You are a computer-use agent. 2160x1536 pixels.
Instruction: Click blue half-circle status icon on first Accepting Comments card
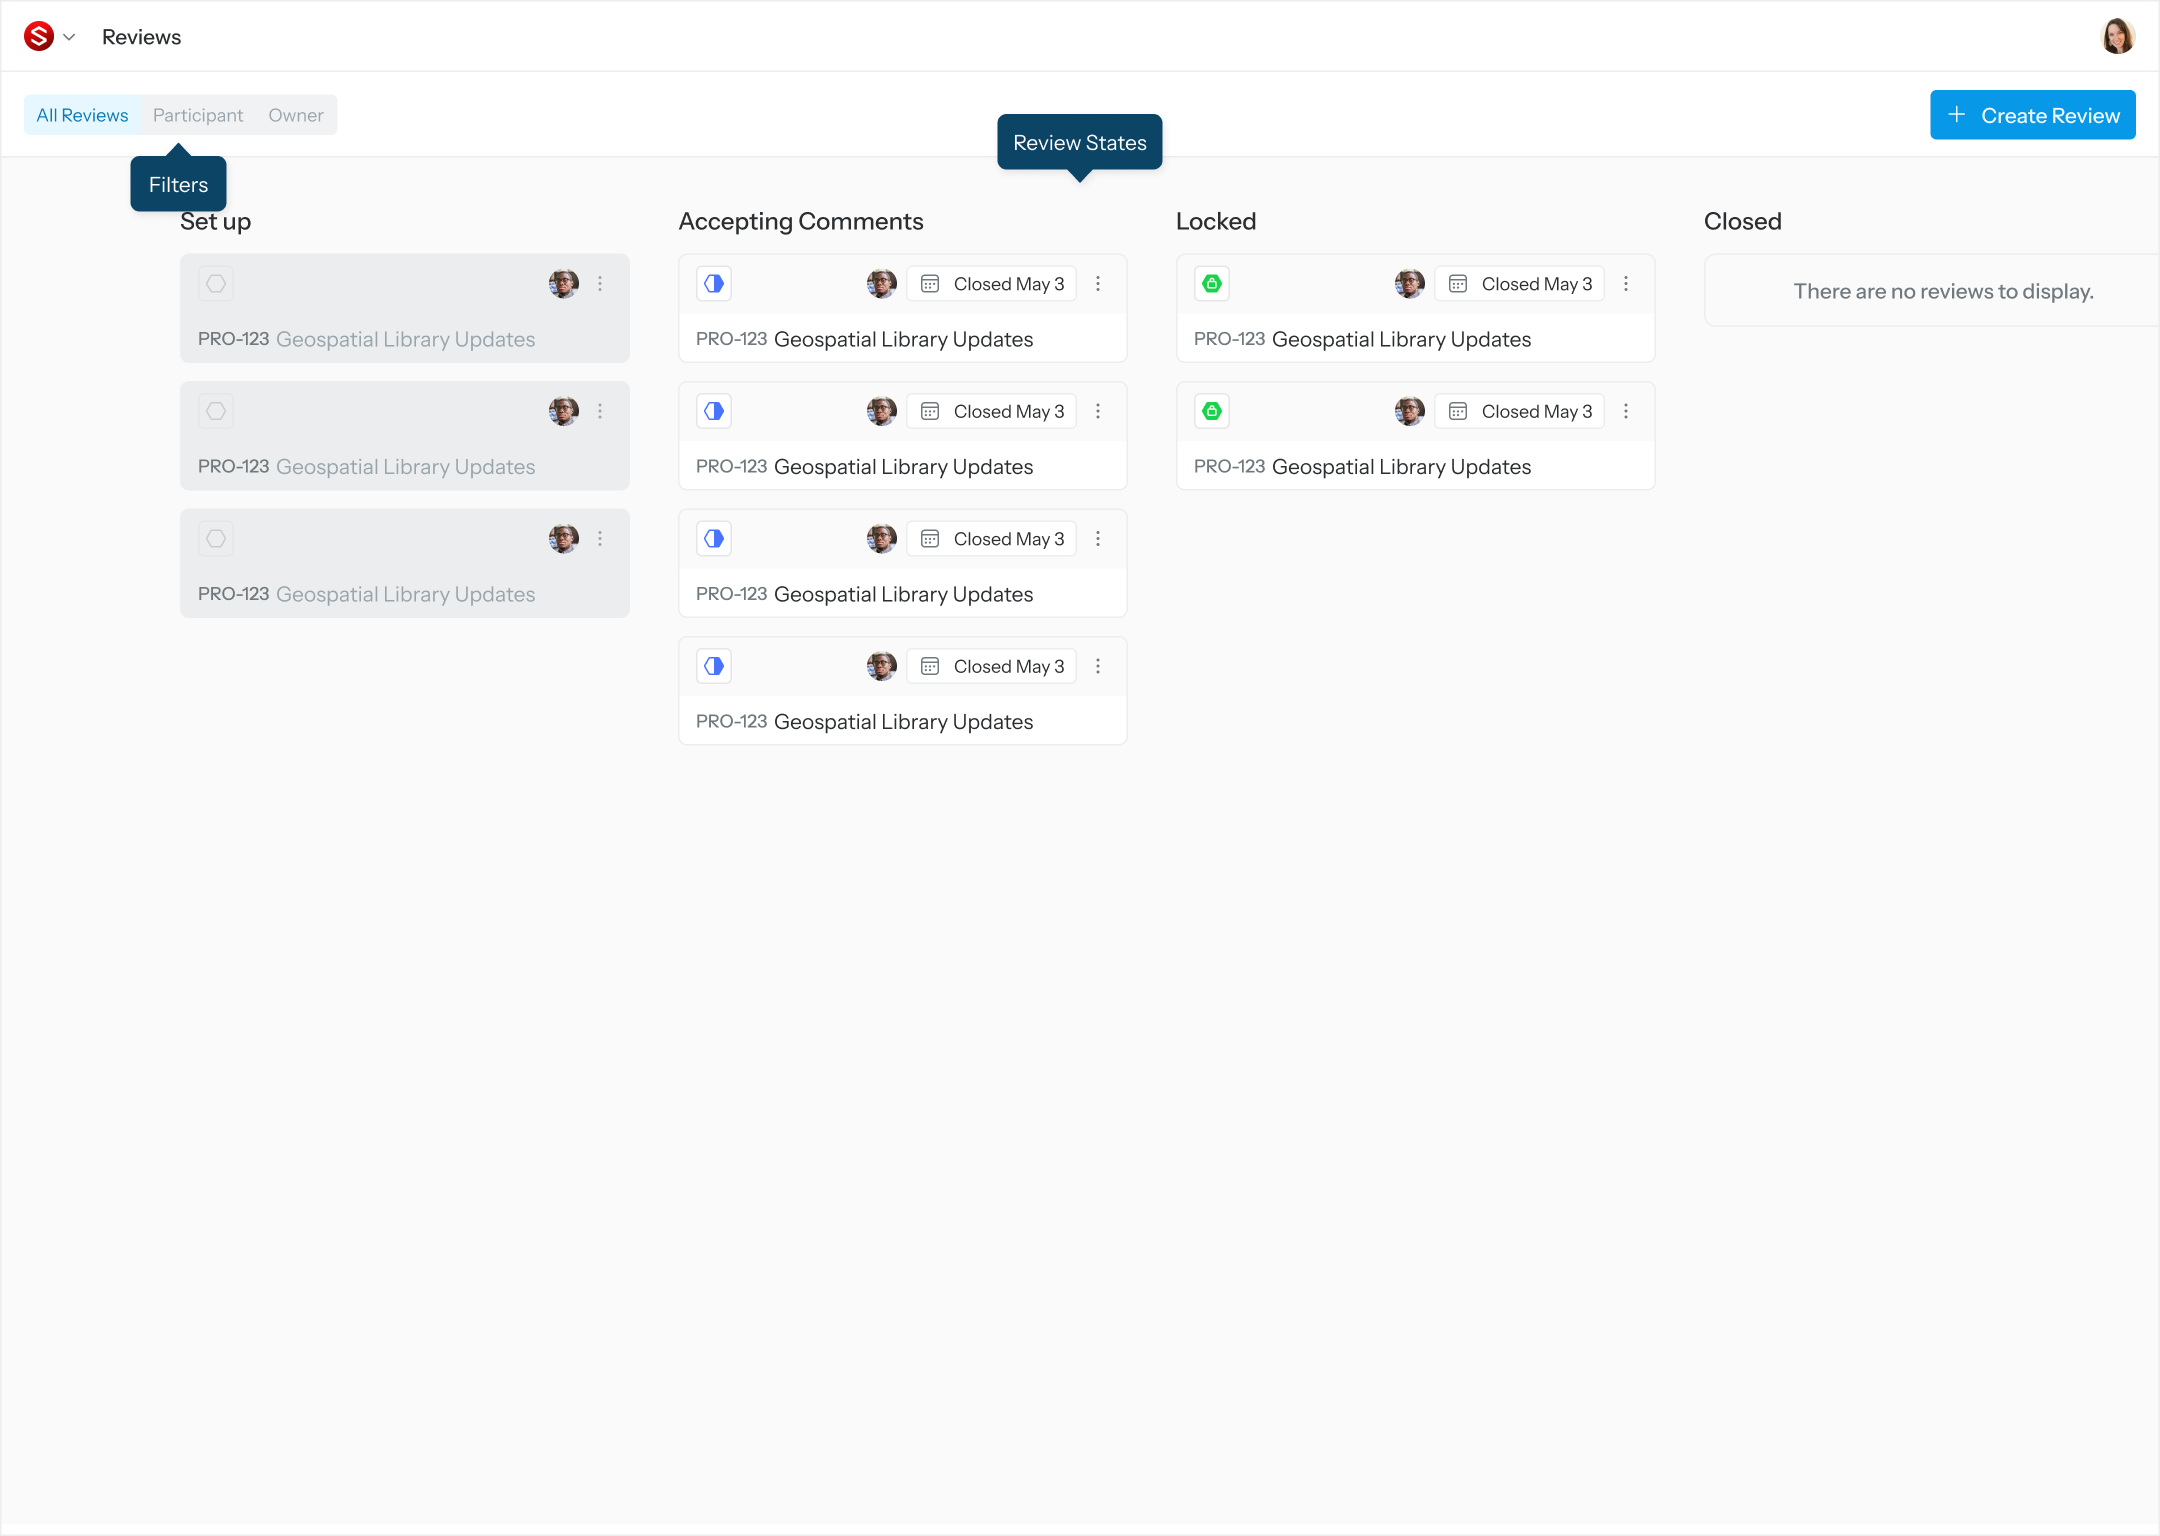pos(714,284)
